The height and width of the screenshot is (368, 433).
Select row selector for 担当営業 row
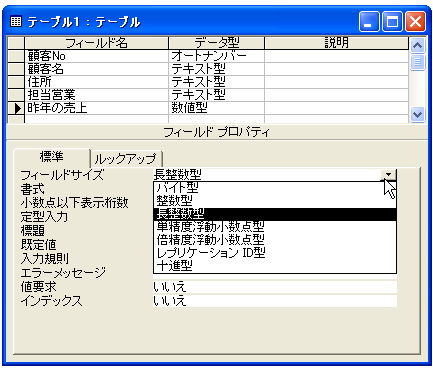[x=16, y=95]
